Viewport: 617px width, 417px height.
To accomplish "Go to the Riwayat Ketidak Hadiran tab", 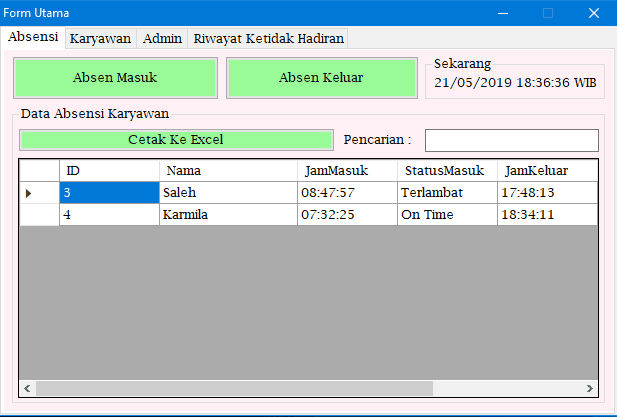I will click(x=268, y=38).
